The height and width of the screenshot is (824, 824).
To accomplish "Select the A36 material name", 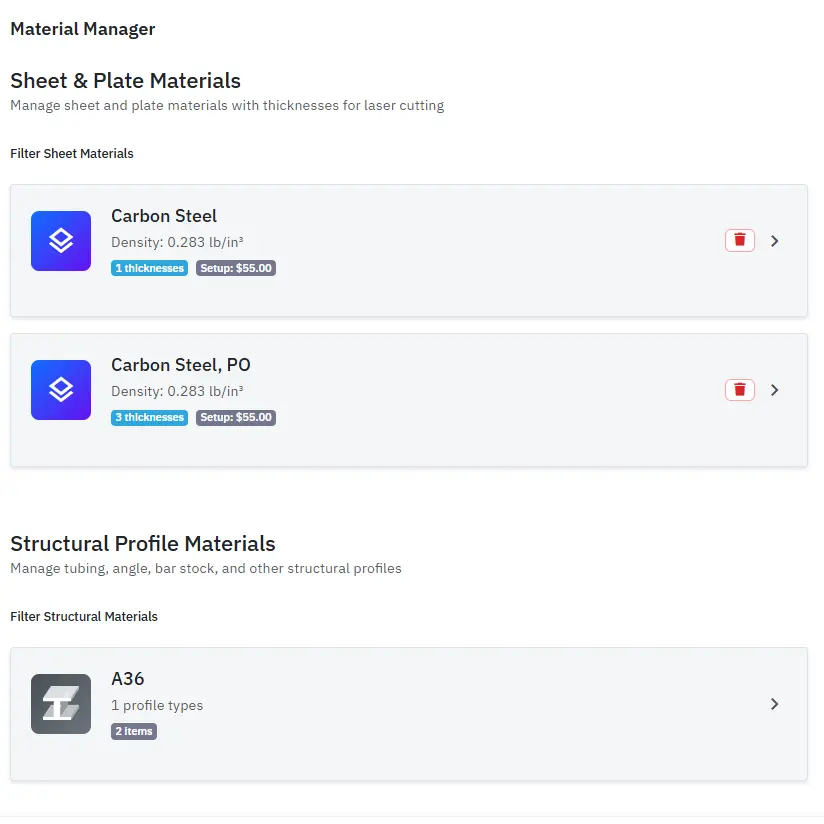I will pos(129,678).
